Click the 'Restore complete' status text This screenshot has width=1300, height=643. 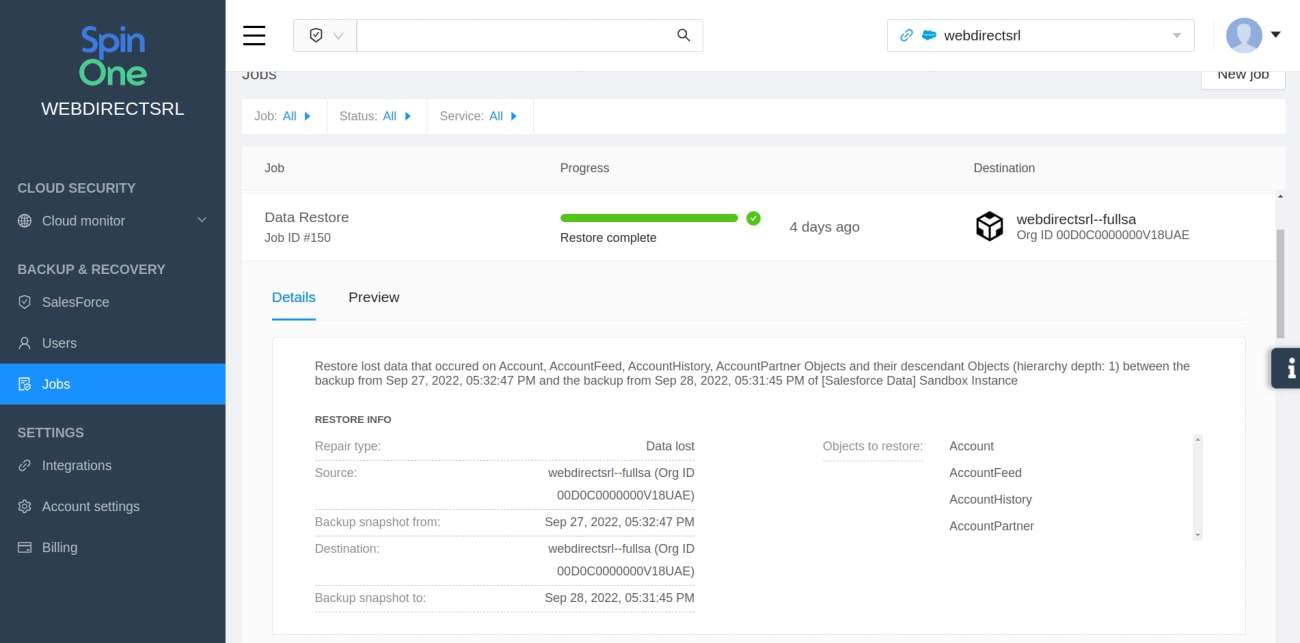click(x=608, y=238)
